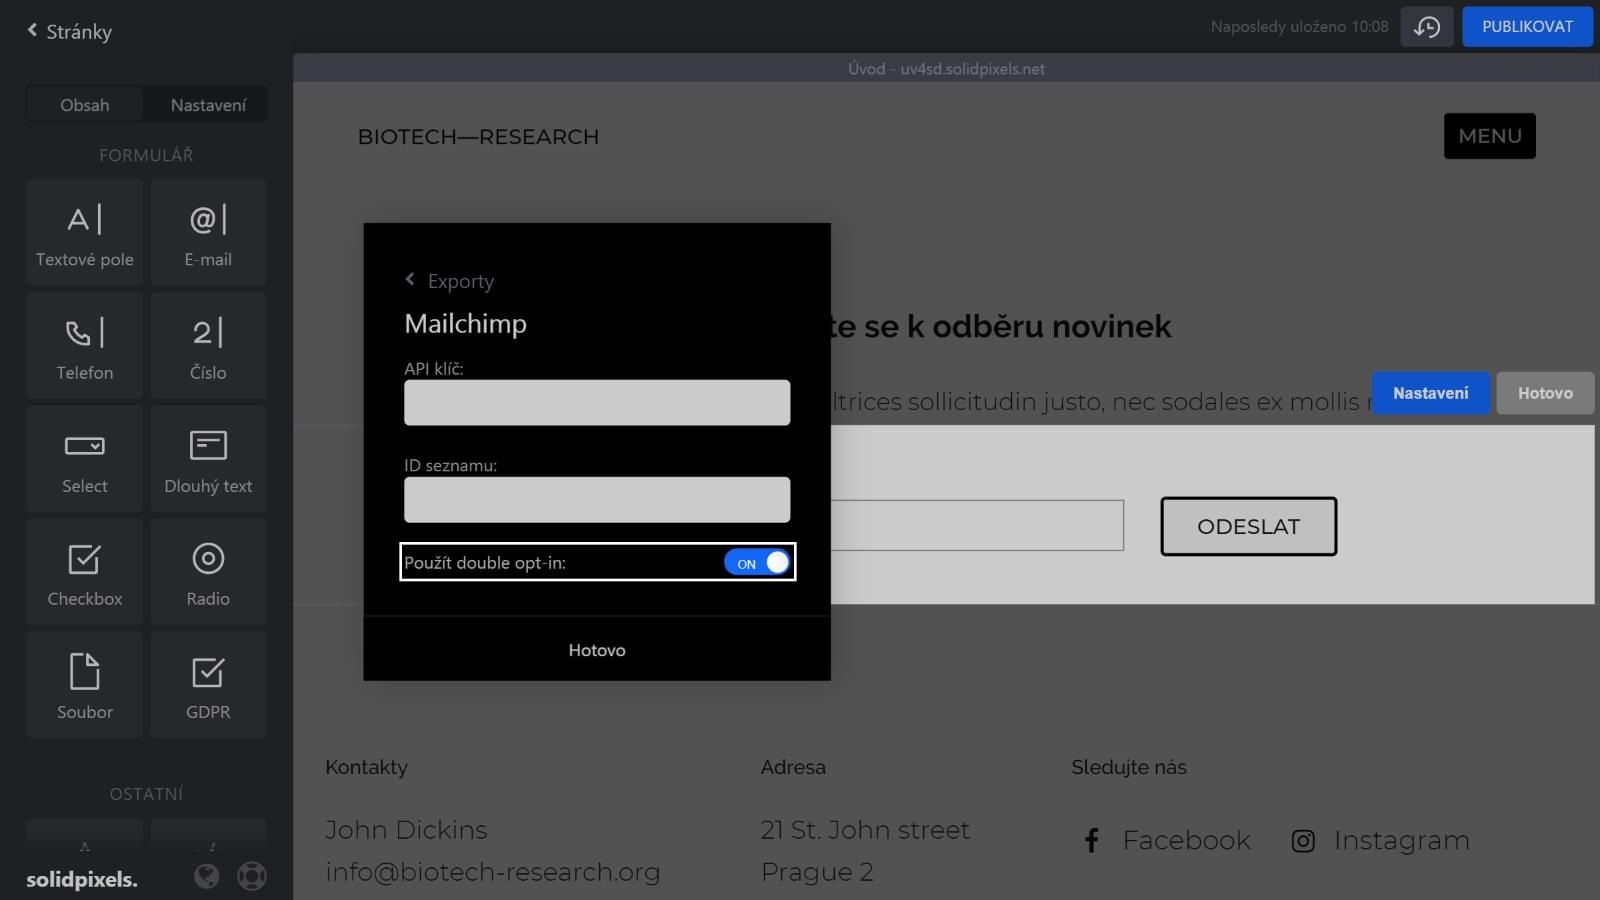Viewport: 1600px width, 900px height.
Task: Add a Číslo field to the form
Action: coord(207,345)
